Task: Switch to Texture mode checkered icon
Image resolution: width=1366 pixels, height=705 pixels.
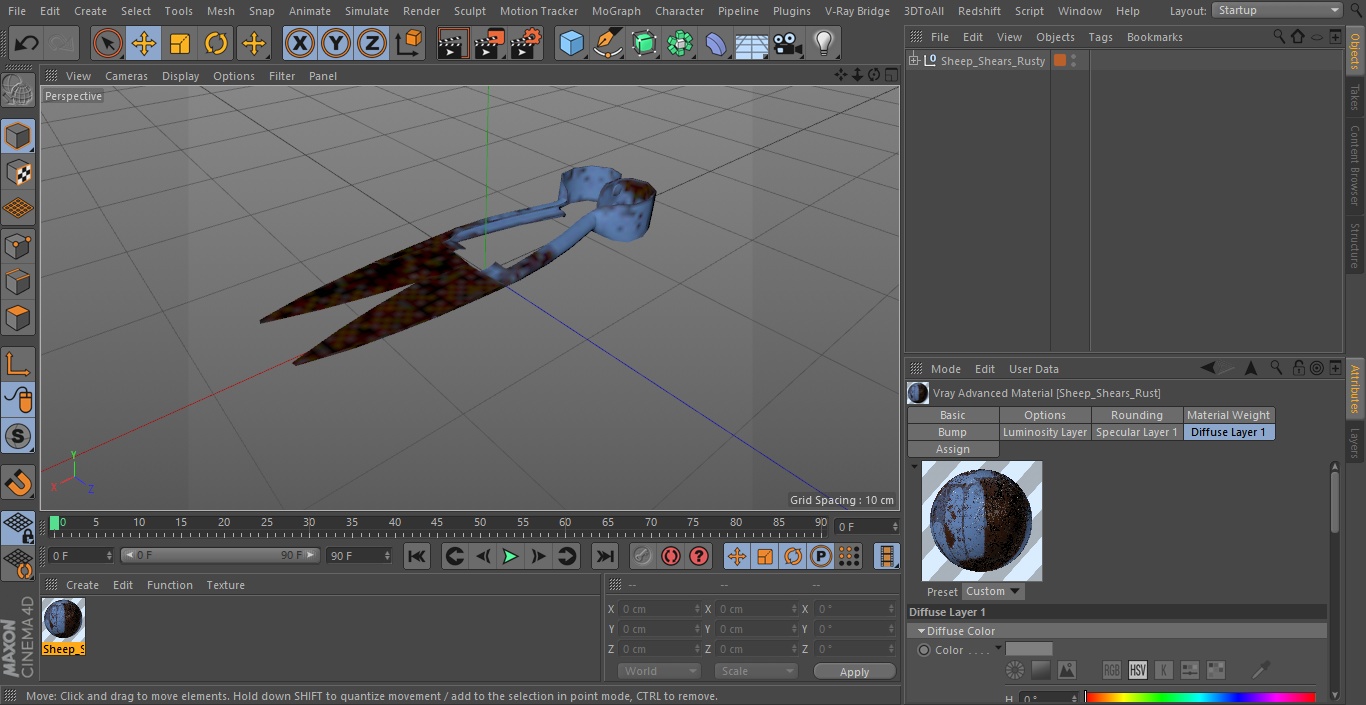Action: 18,172
